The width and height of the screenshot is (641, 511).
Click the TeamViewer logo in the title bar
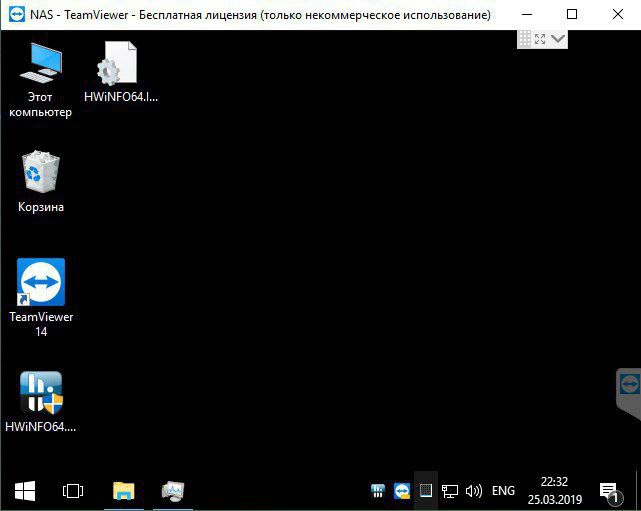point(17,15)
